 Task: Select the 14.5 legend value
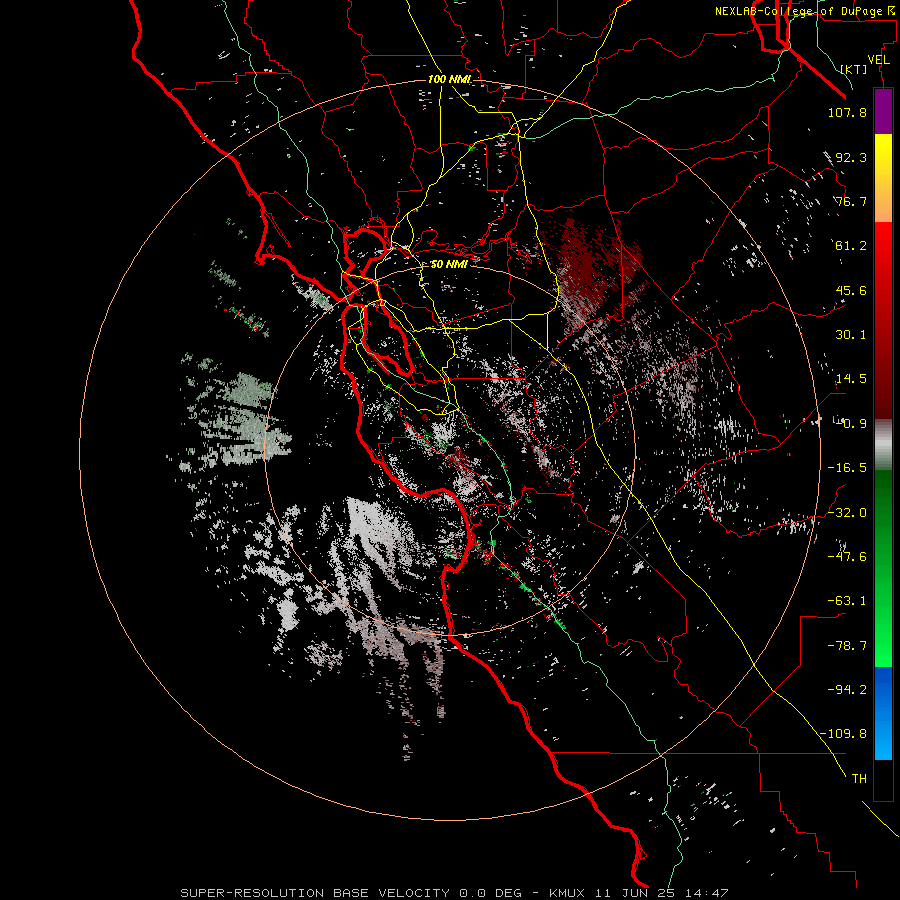coord(851,379)
